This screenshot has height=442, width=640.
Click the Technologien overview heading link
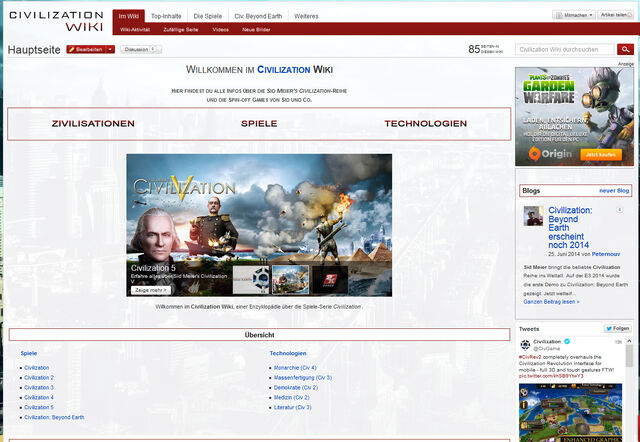(288, 353)
